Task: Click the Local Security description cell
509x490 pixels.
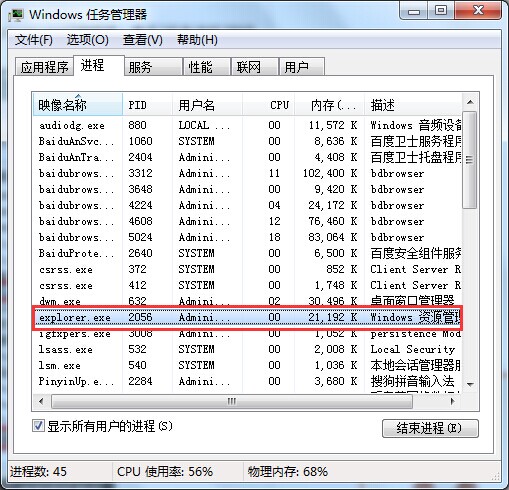Action: [x=413, y=349]
